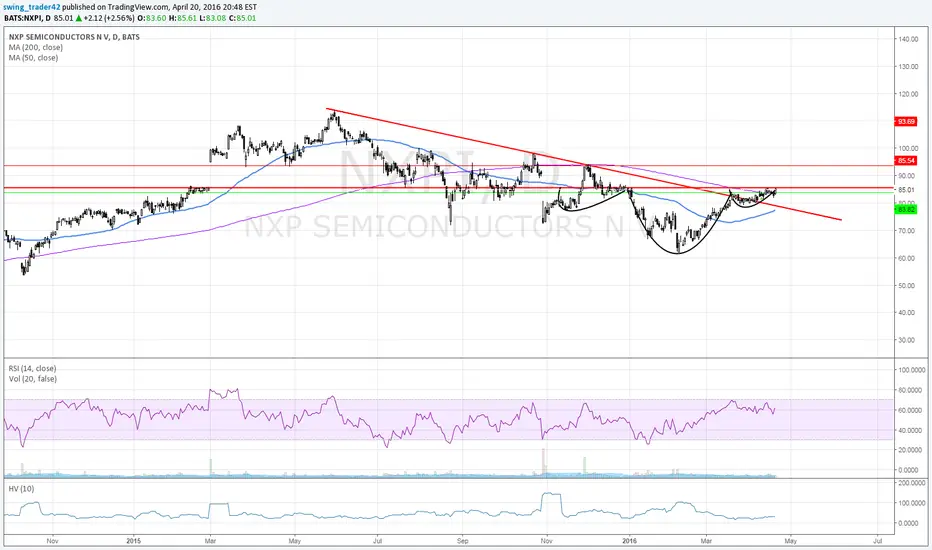Select the HV (10) indicator label

pos(21,489)
